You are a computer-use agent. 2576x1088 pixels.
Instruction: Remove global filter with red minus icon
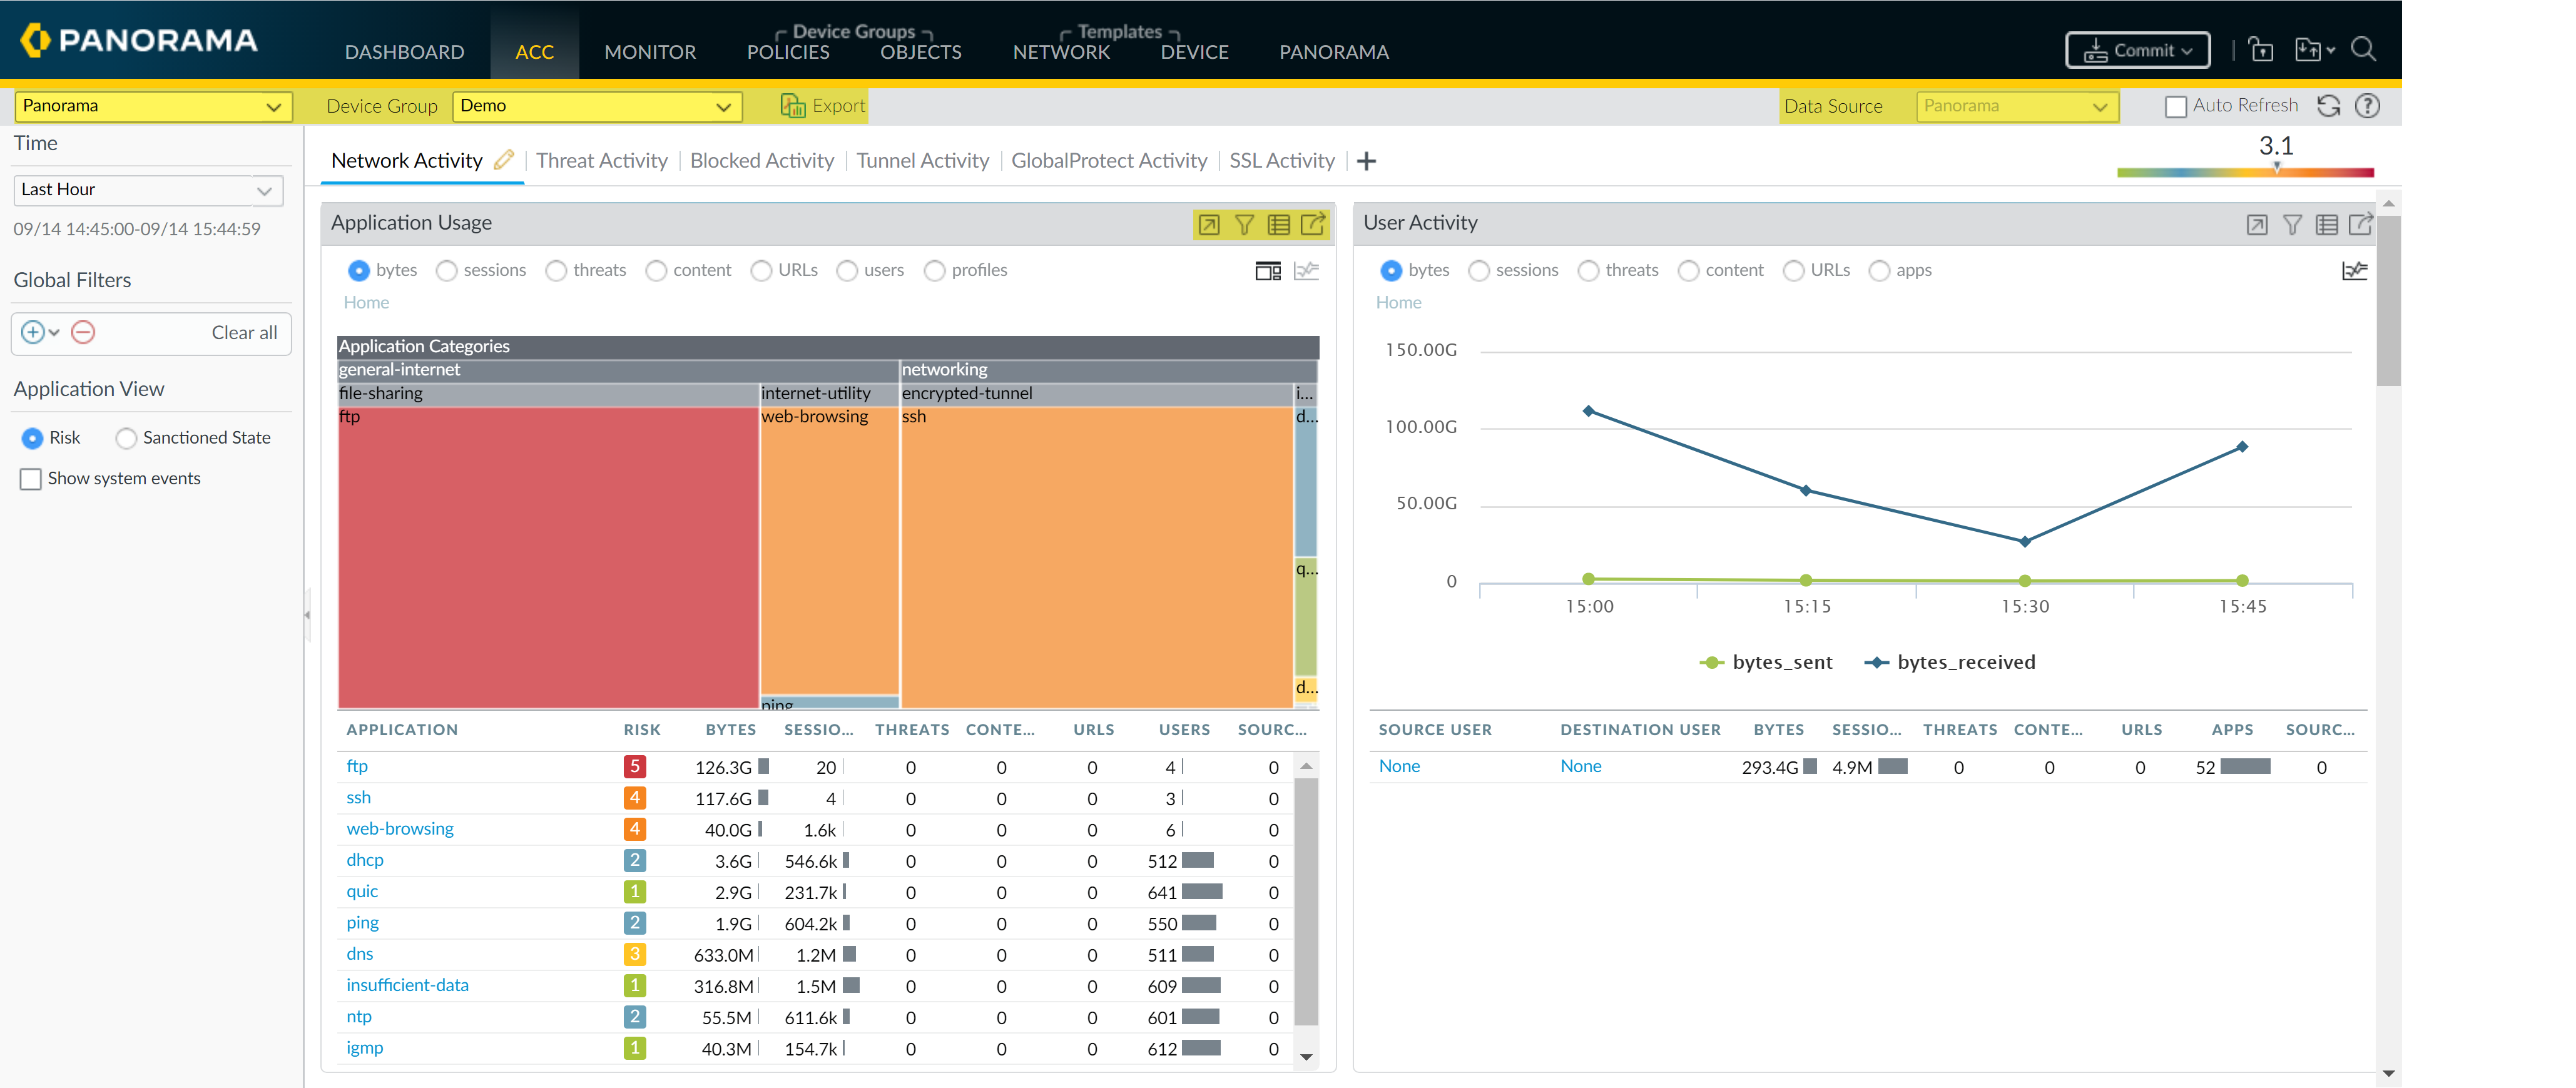click(83, 332)
